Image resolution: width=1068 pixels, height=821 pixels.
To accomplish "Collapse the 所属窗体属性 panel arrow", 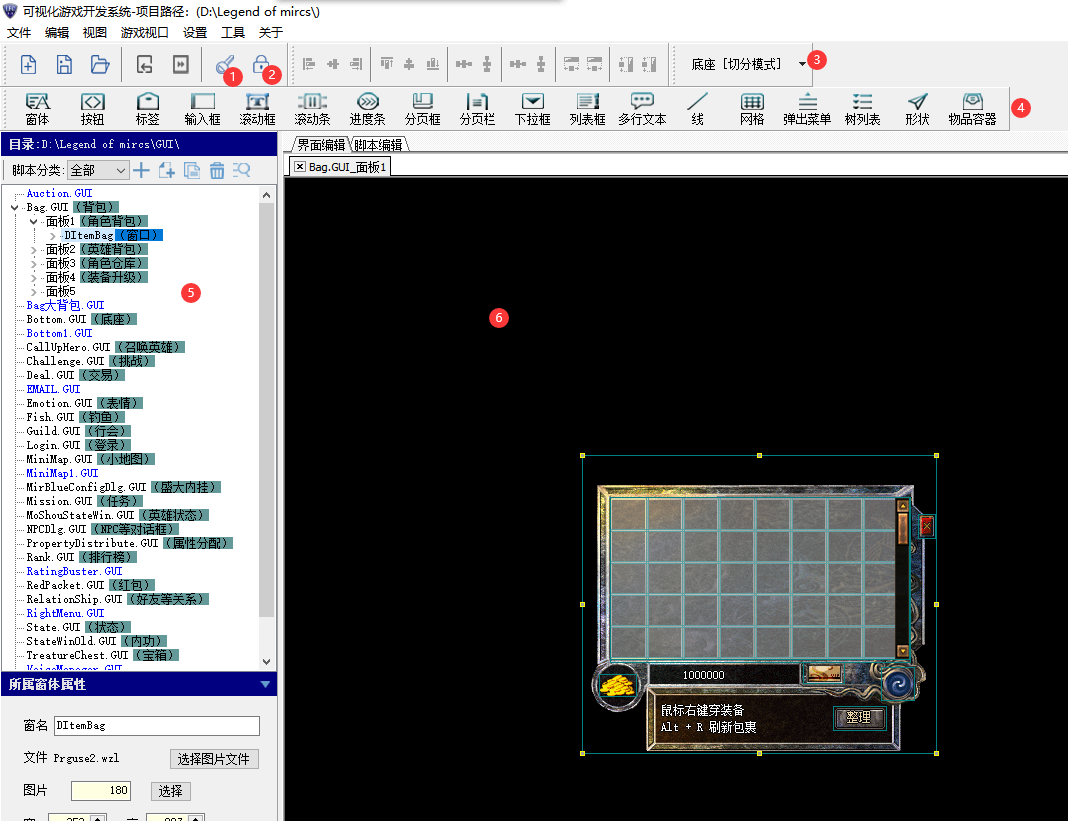I will (265, 684).
